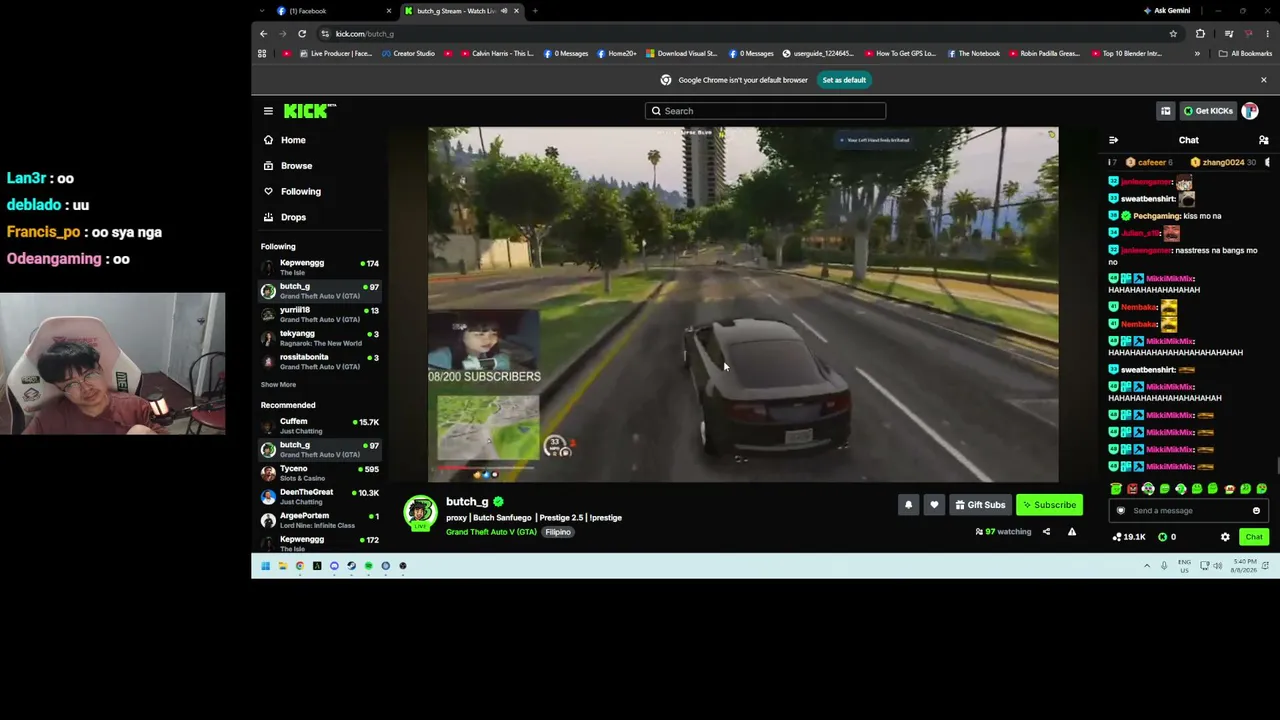The height and width of the screenshot is (720, 1280).
Task: Open a new browser tab
Action: tap(535, 11)
